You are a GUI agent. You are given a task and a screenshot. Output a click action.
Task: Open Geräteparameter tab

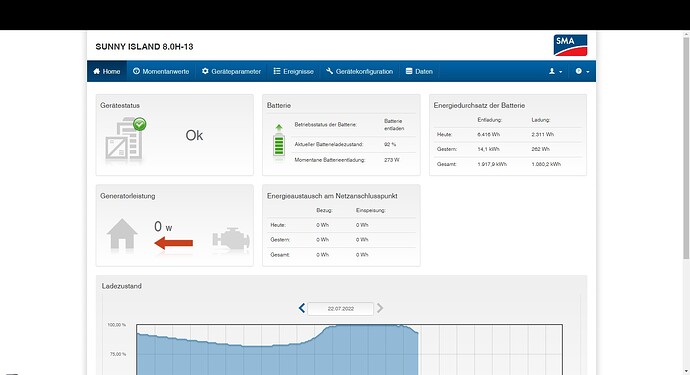click(231, 71)
